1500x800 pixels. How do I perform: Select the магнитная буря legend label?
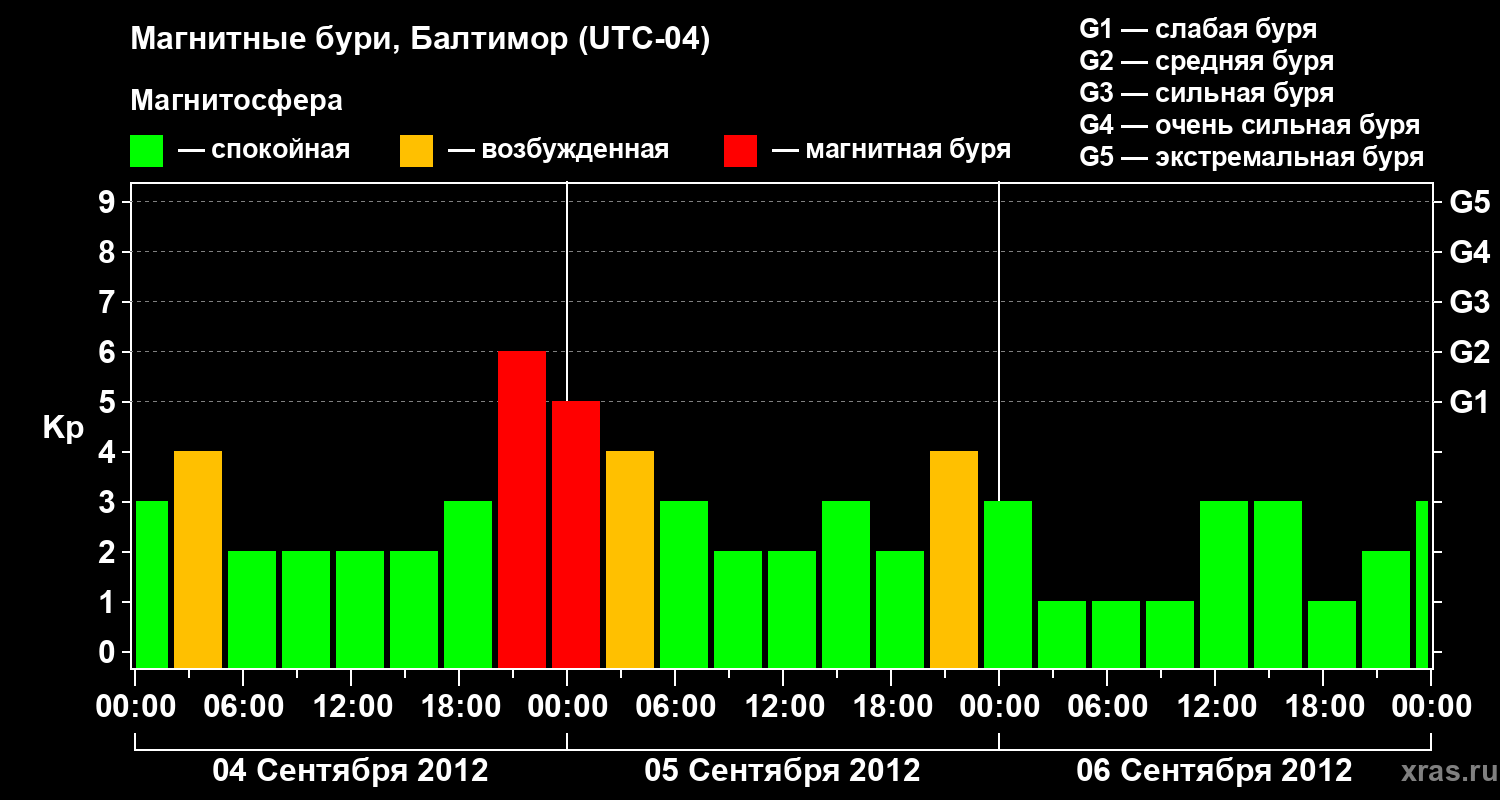pos(908,151)
